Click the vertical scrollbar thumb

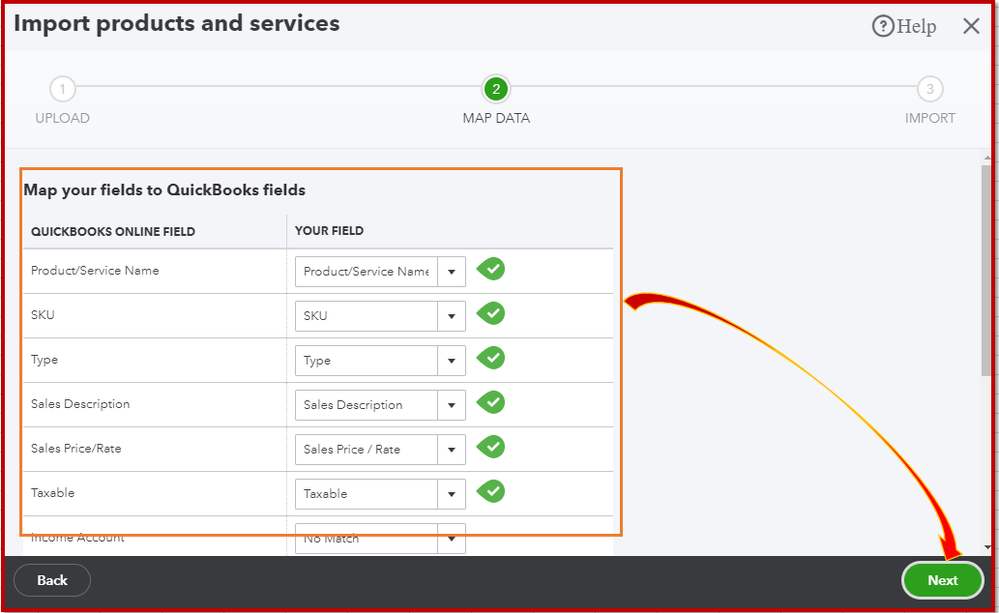[x=986, y=270]
